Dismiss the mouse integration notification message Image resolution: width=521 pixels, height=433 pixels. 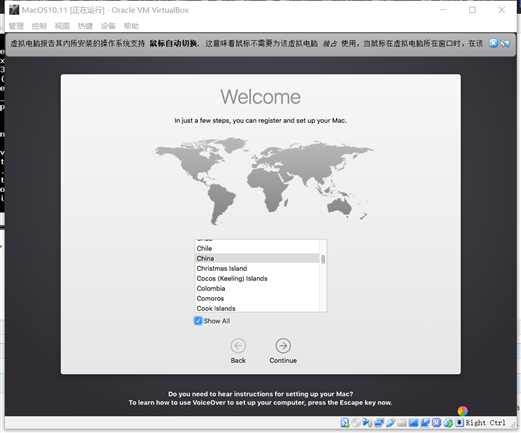click(x=494, y=43)
